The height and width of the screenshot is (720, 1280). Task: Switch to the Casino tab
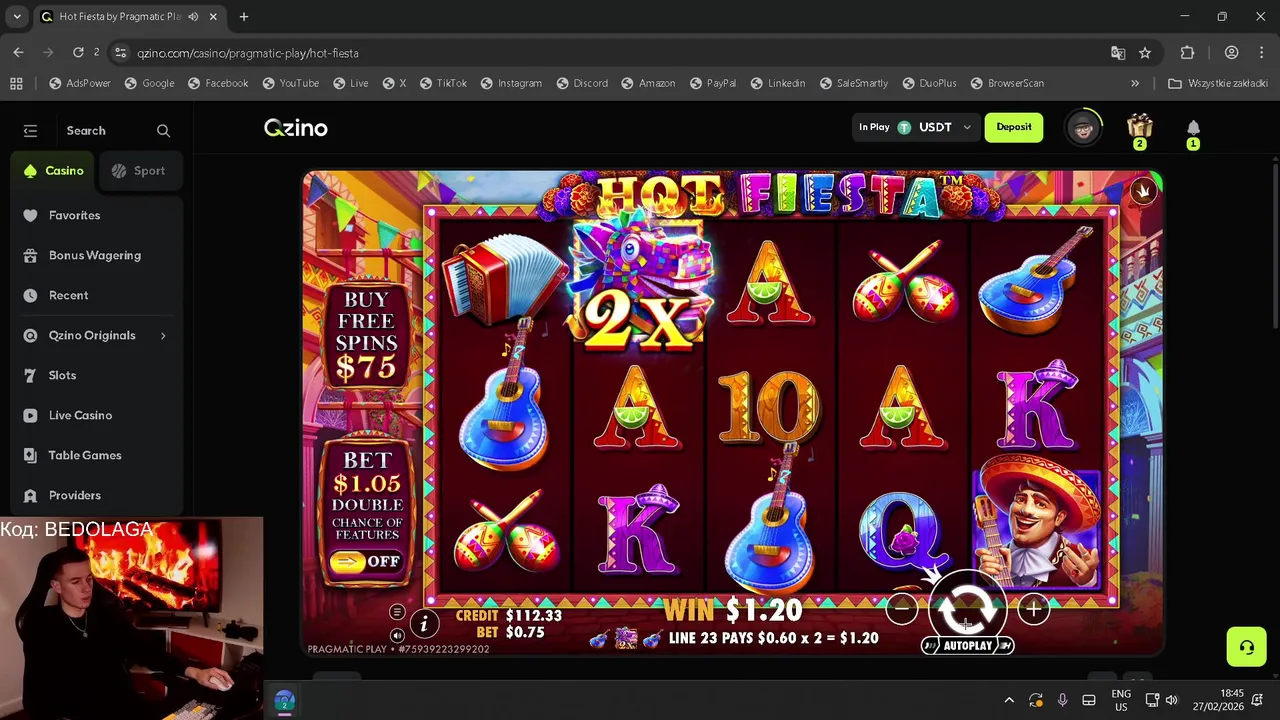(53, 171)
